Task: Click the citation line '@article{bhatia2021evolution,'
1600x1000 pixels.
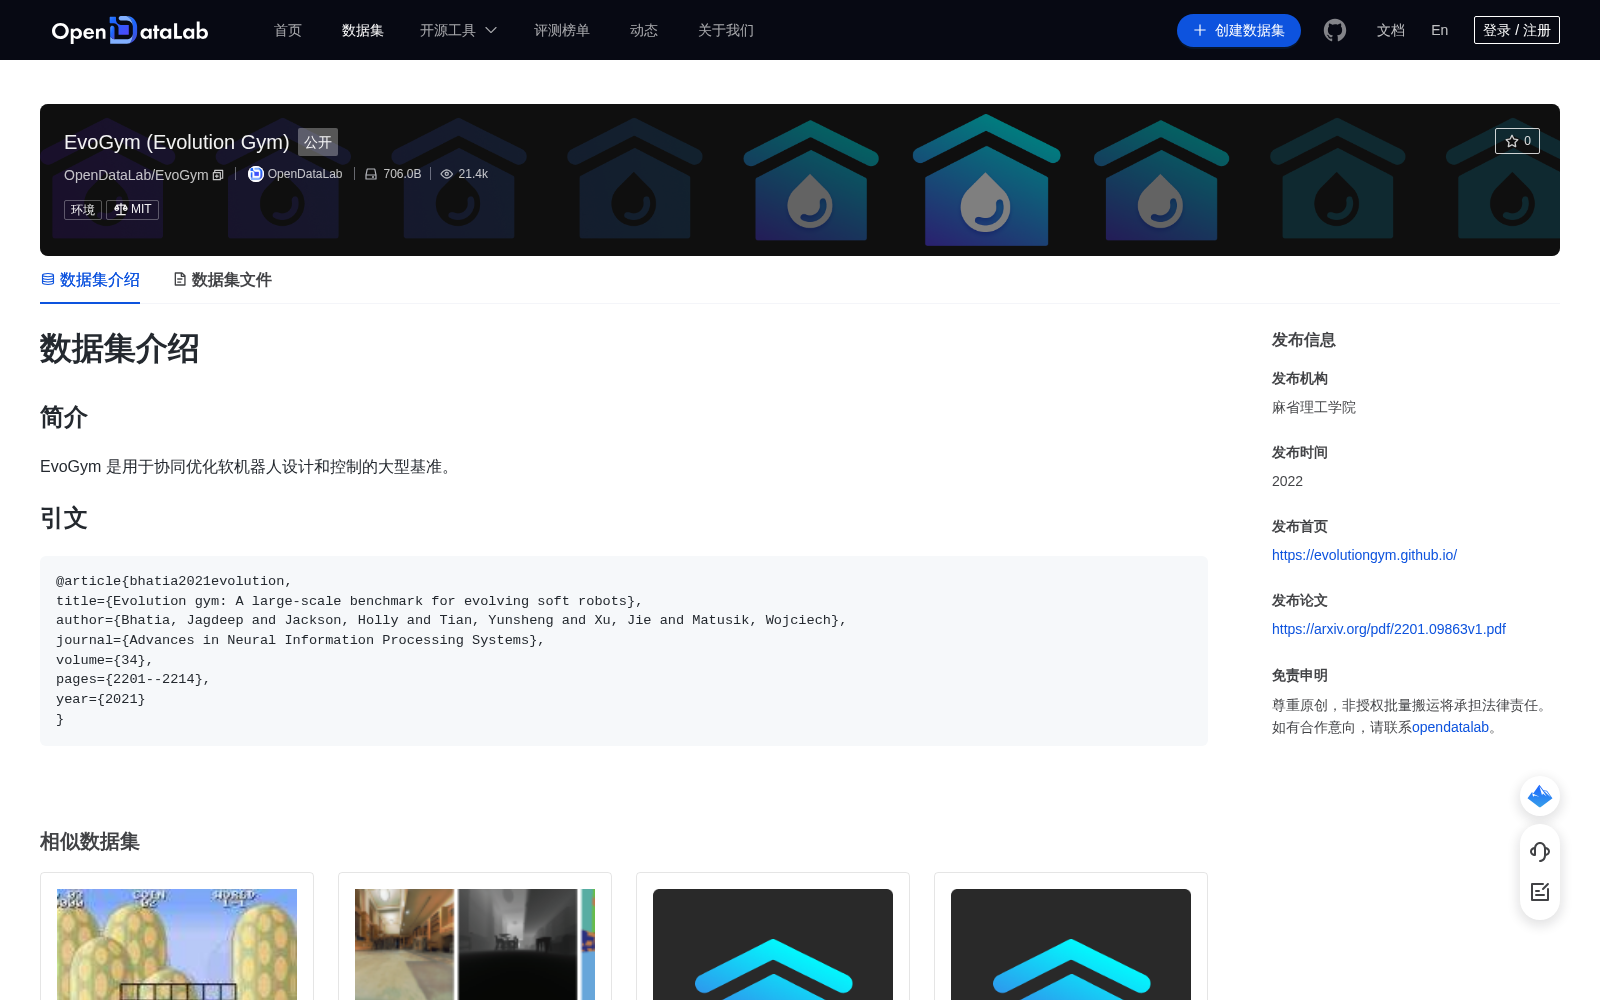Action: click(x=174, y=581)
